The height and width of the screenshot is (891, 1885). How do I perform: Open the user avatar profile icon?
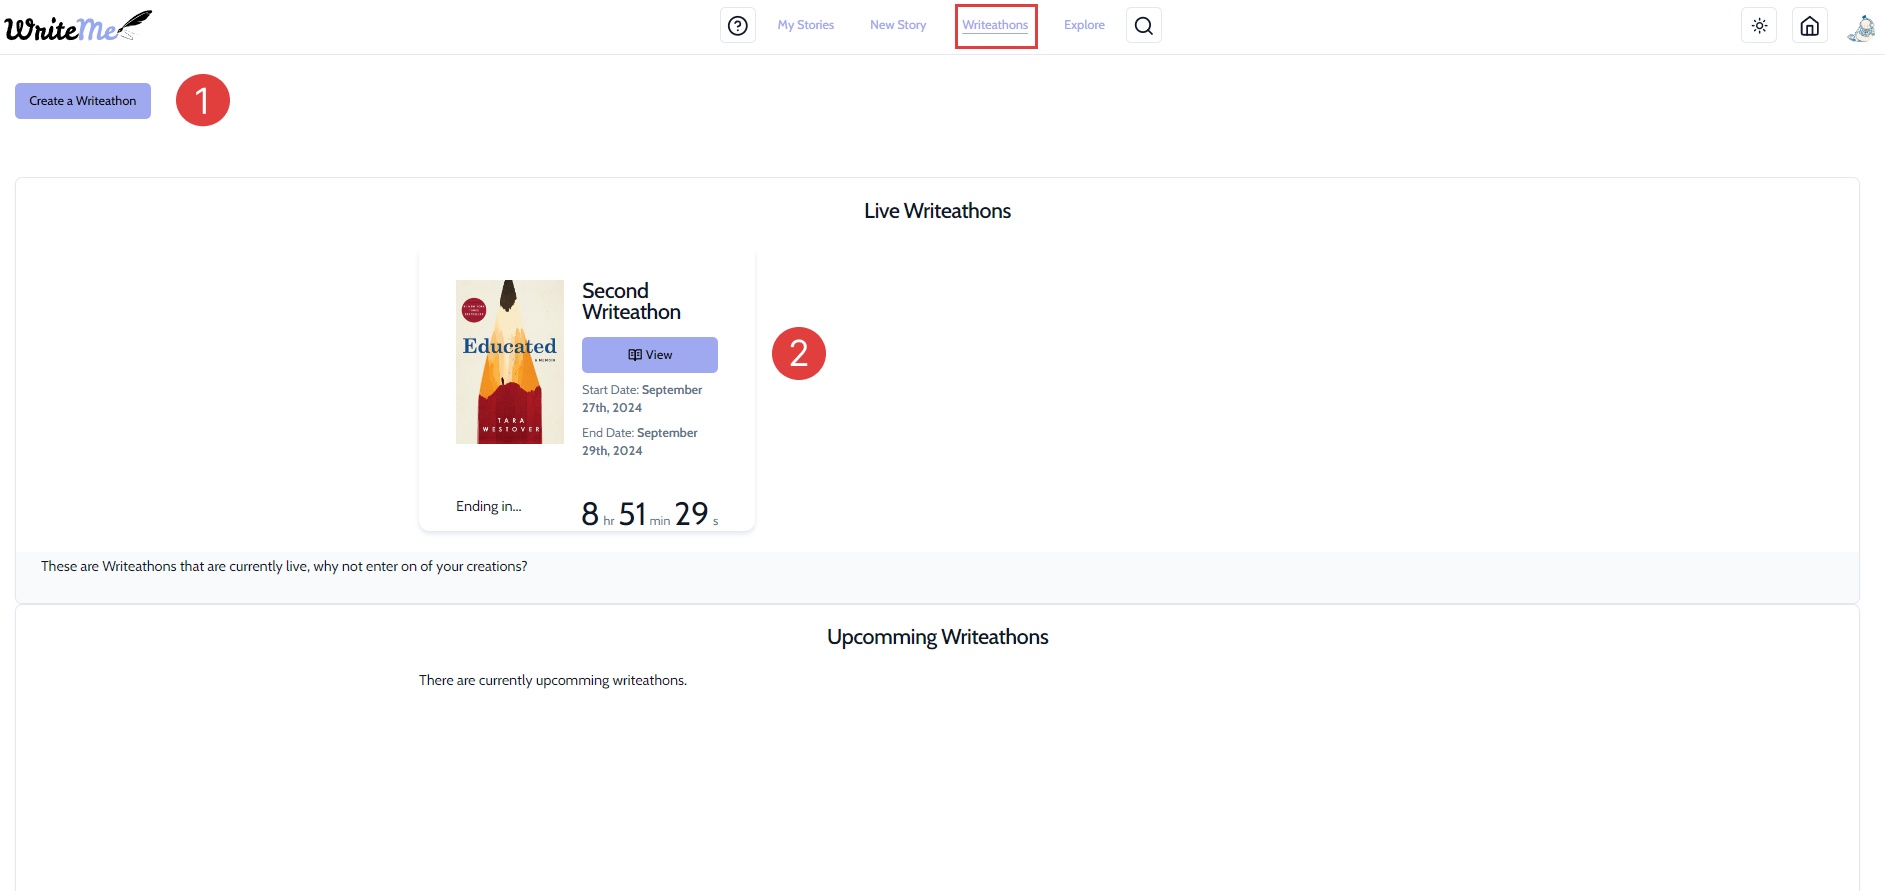[x=1860, y=27]
